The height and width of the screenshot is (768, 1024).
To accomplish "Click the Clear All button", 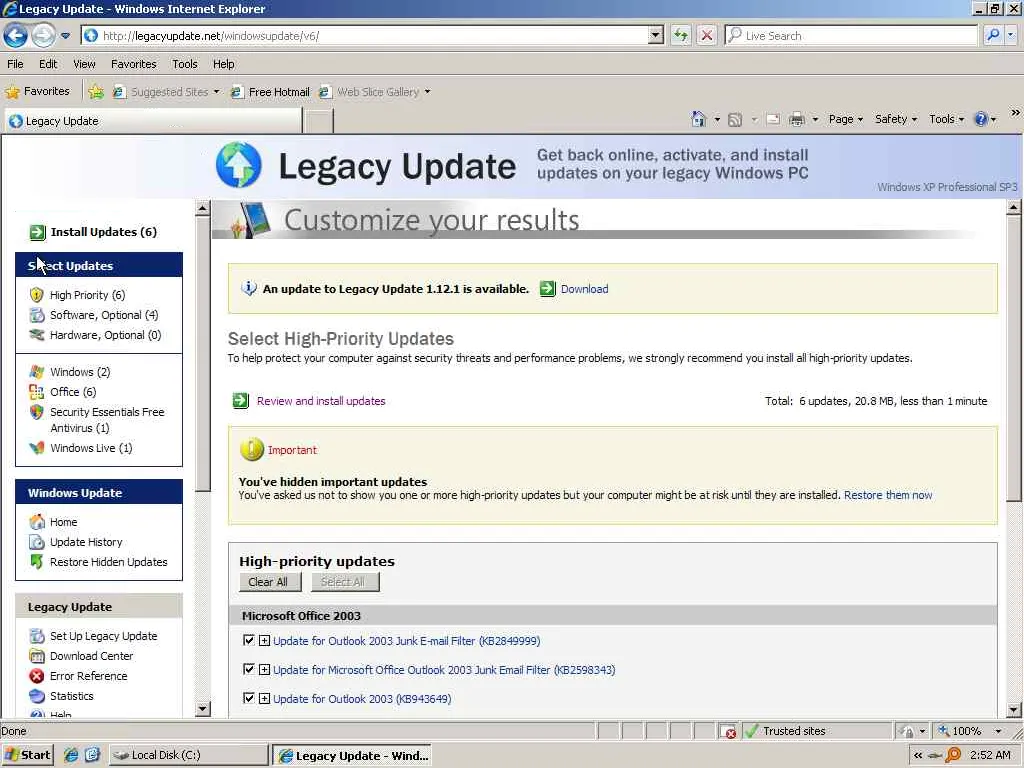I will coord(268,582).
